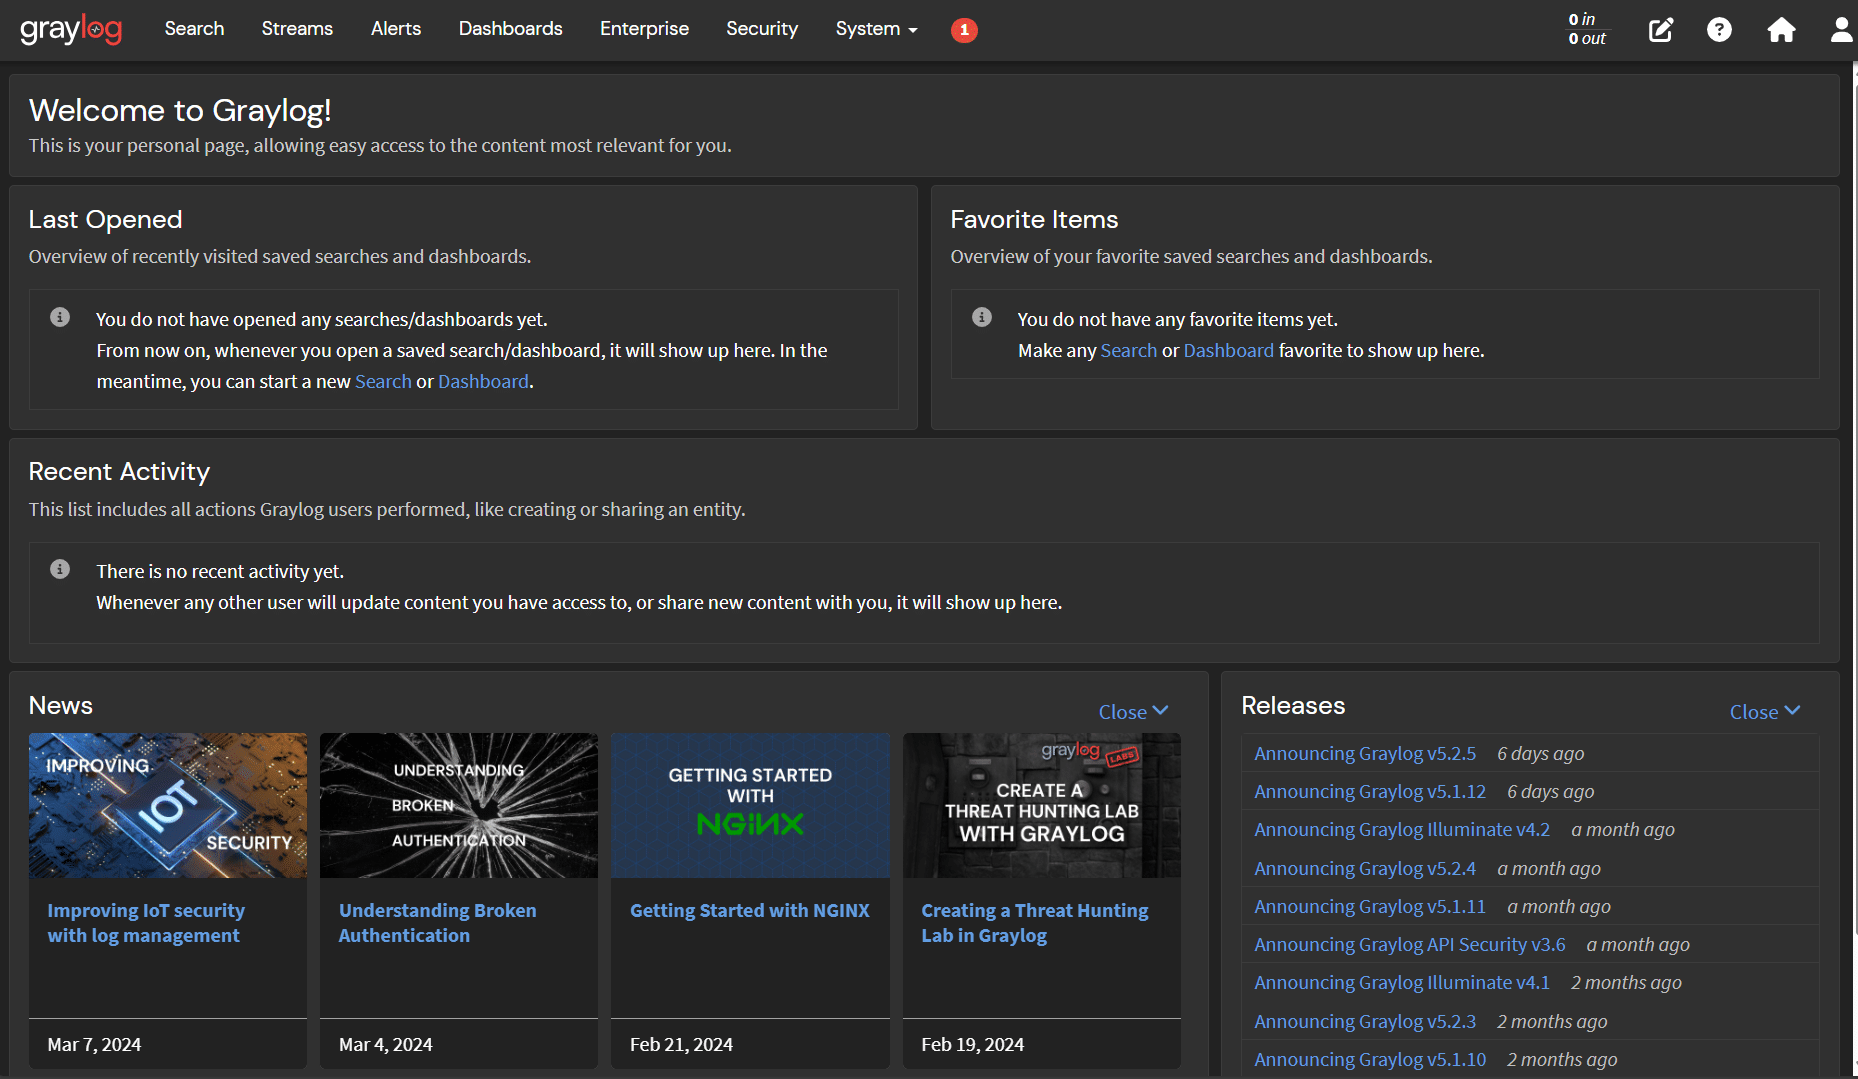1858x1079 pixels.
Task: Open Announcing Graylog API Security v3.6
Action: 1410,944
